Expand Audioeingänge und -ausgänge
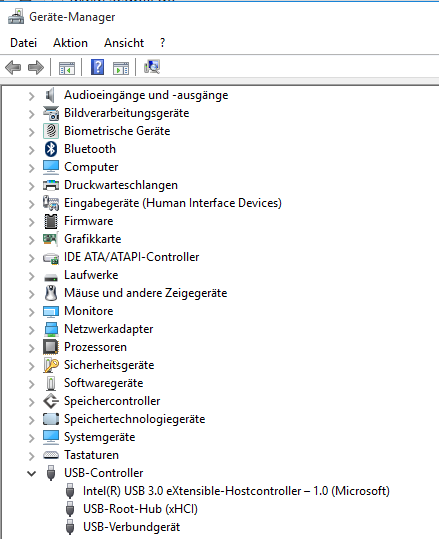This screenshot has height=539, width=439. [32, 96]
